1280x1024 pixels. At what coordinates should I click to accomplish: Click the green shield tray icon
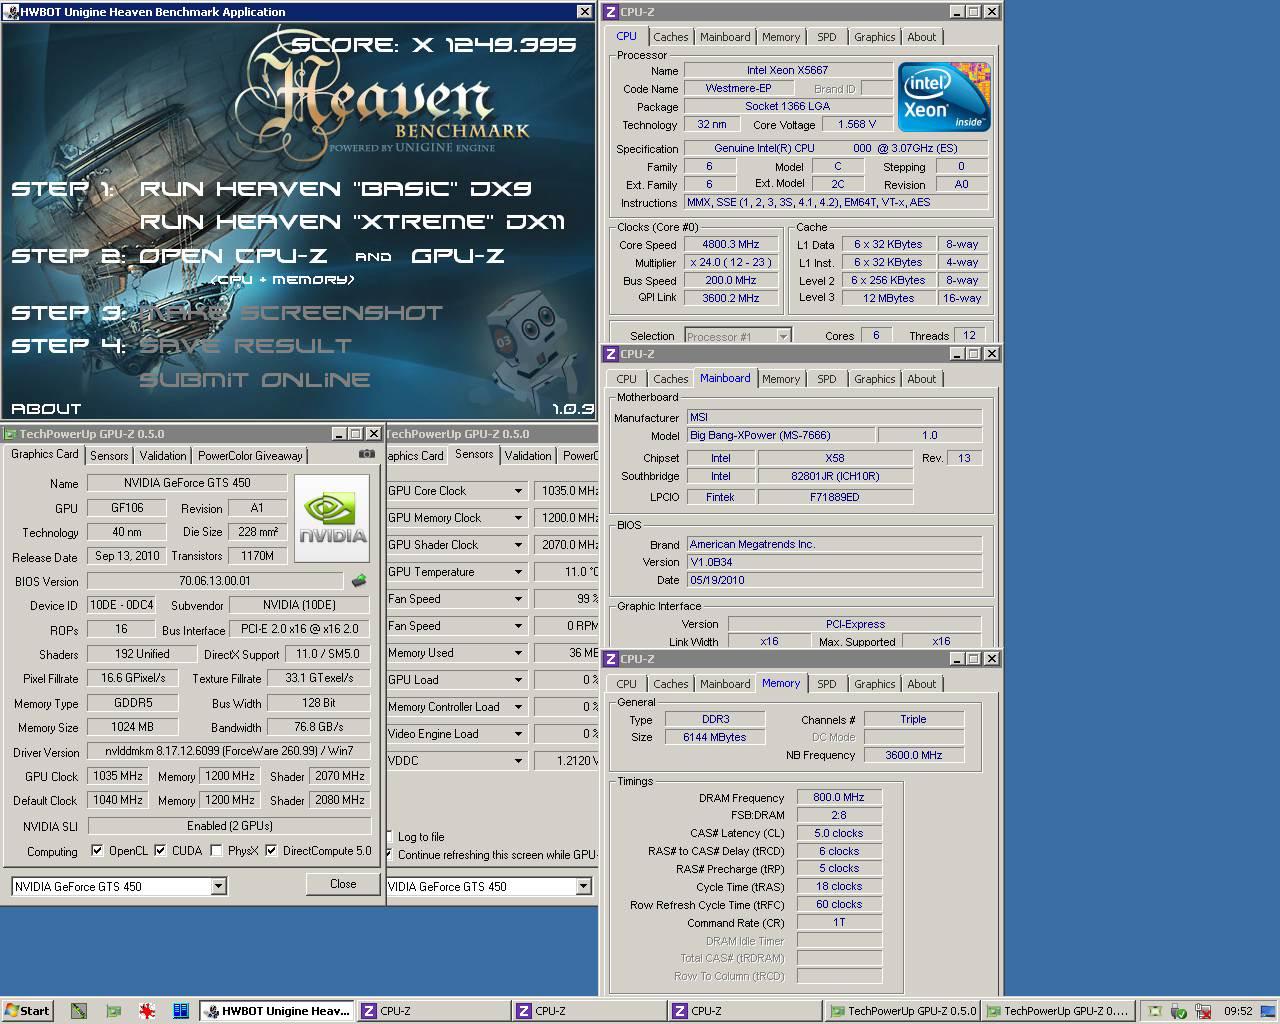[x=1179, y=1011]
